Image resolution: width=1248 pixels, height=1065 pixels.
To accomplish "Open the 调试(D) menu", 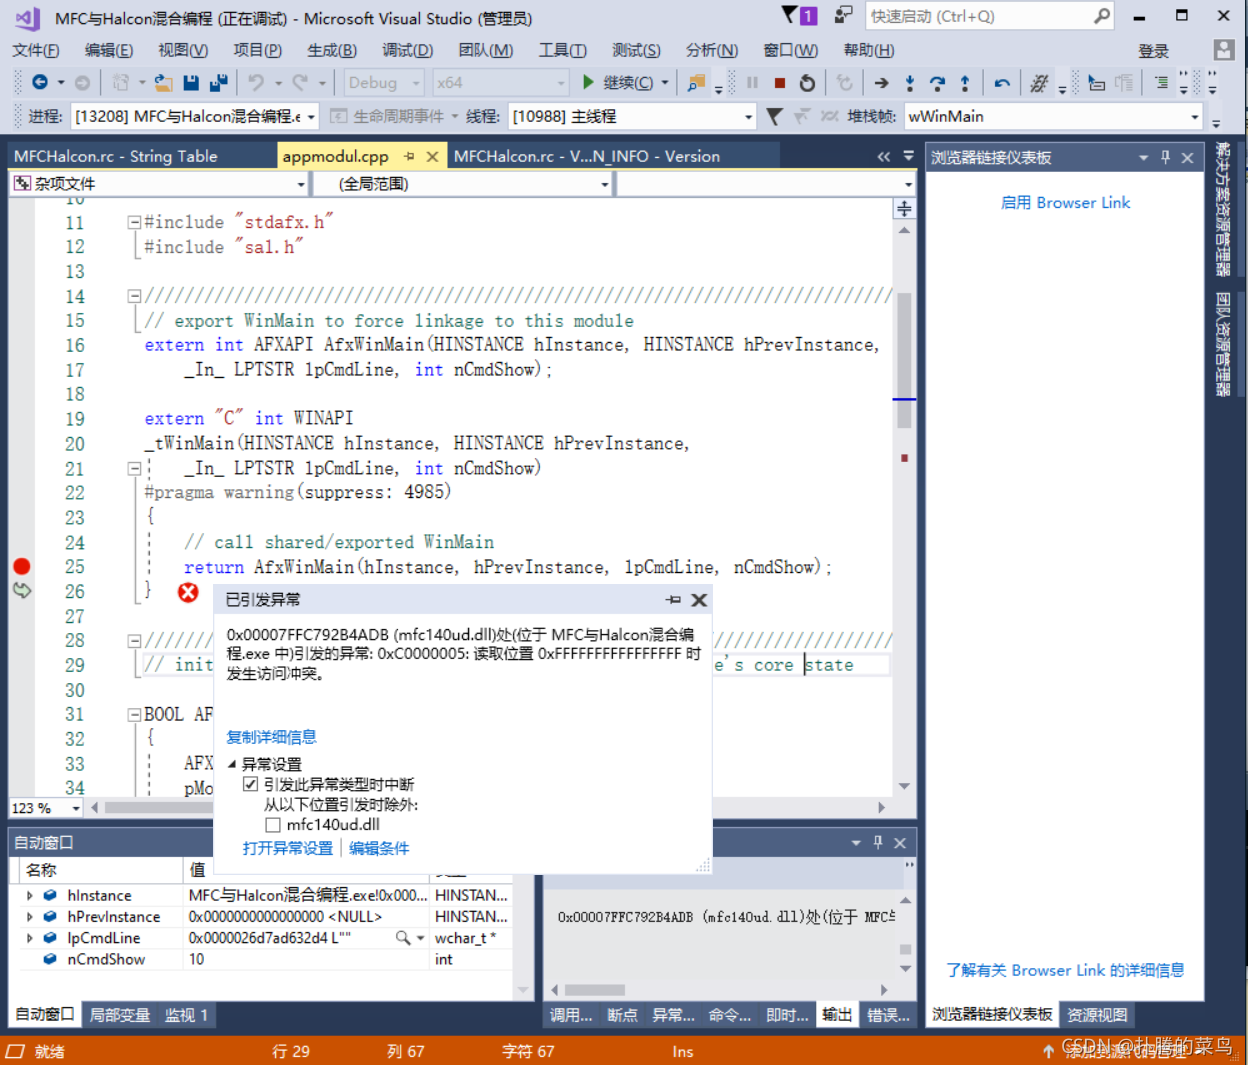I will pyautogui.click(x=408, y=50).
